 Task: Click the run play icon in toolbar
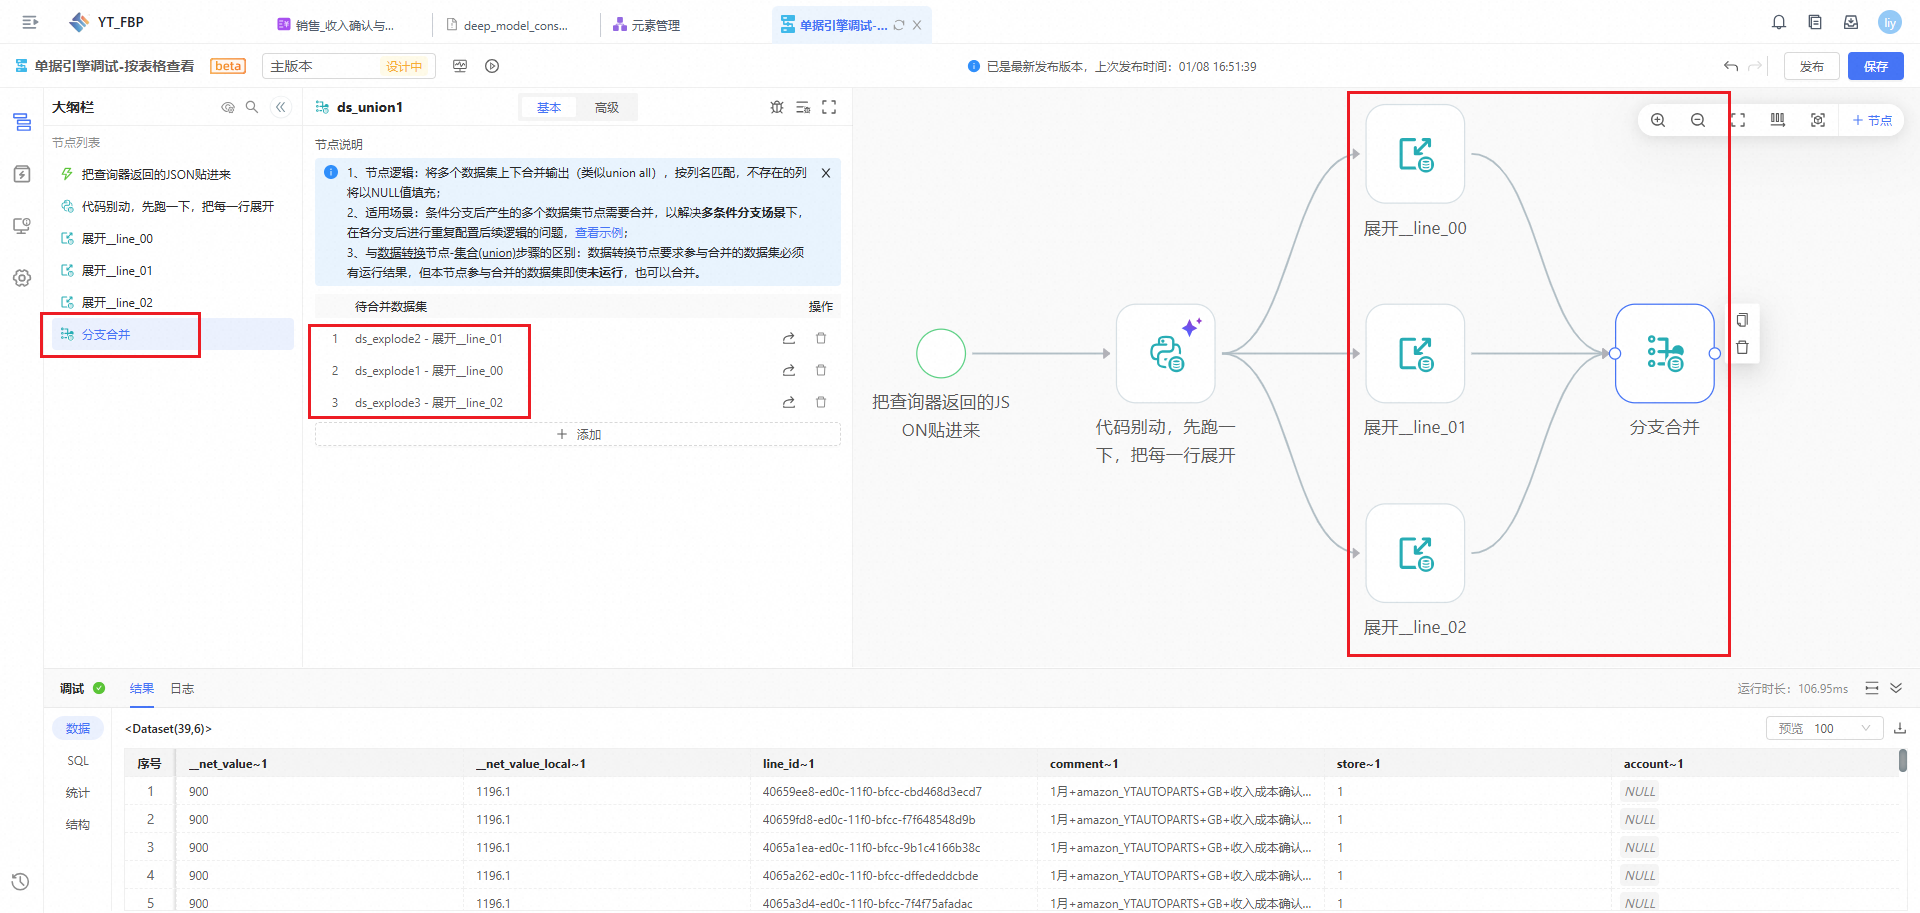(492, 66)
